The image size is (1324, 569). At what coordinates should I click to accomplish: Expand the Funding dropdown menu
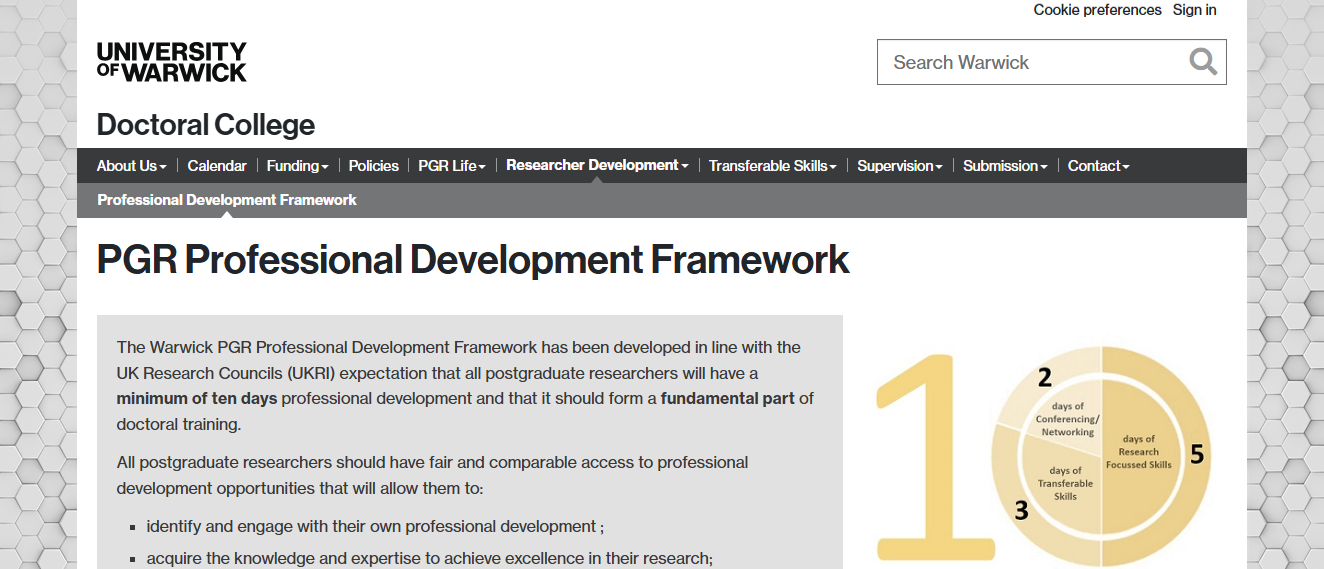tap(297, 166)
